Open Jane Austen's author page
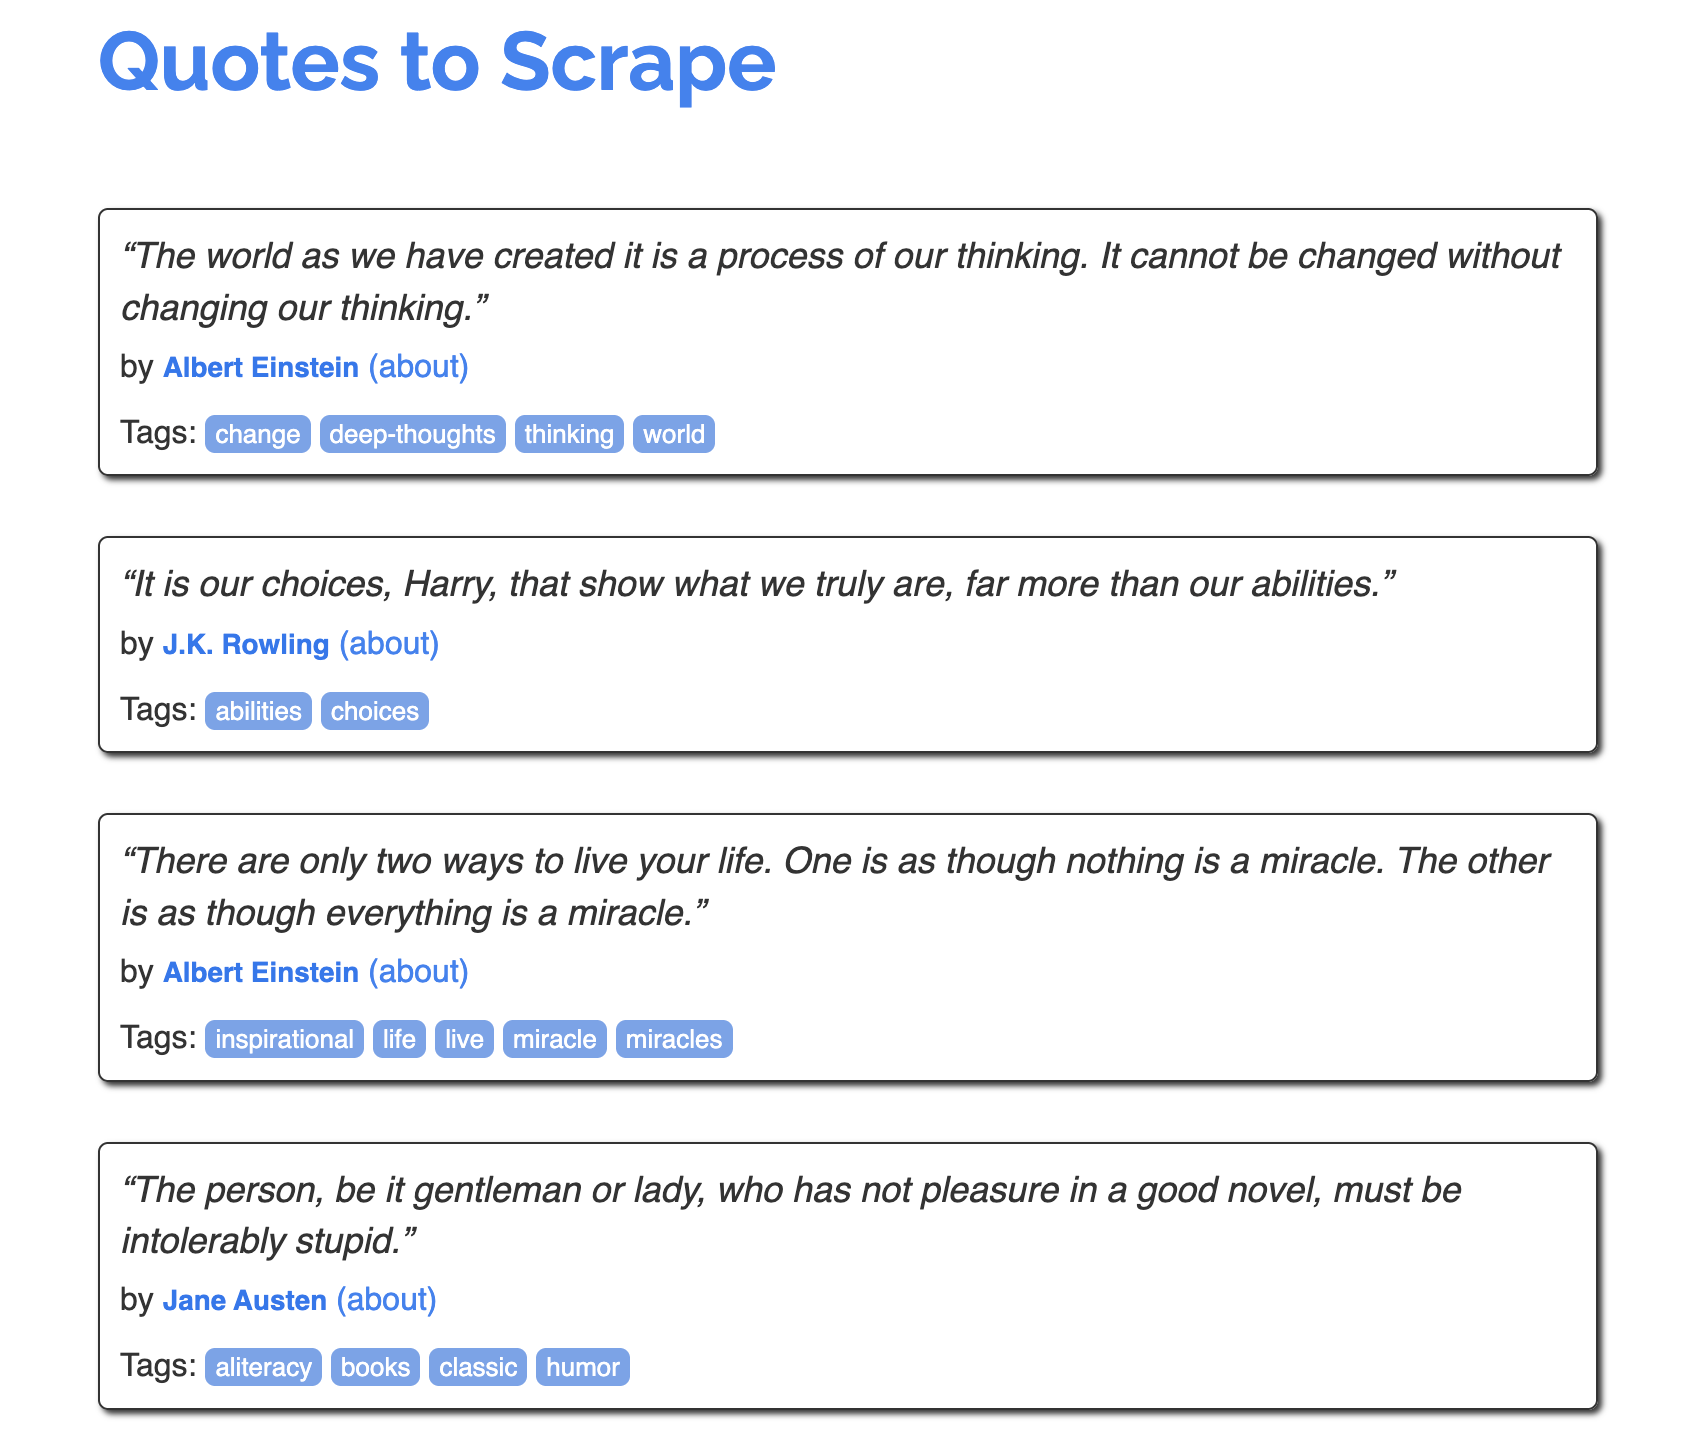 (x=244, y=1300)
